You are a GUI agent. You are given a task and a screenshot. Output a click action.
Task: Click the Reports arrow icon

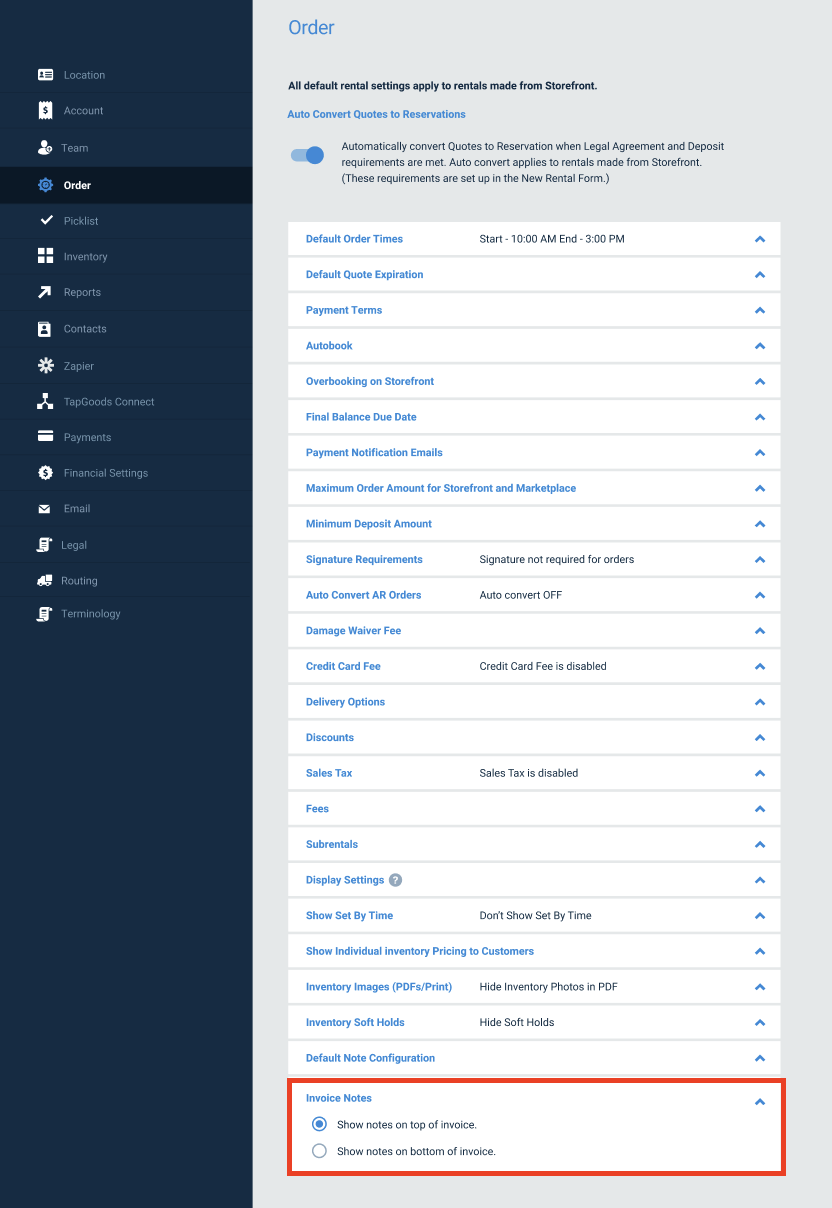tap(45, 292)
